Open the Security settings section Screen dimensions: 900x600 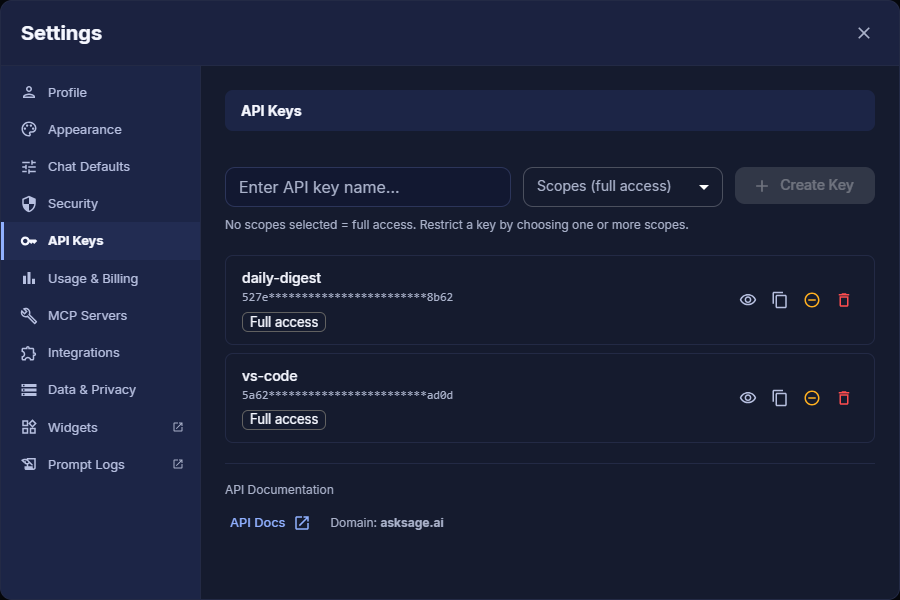(x=100, y=204)
